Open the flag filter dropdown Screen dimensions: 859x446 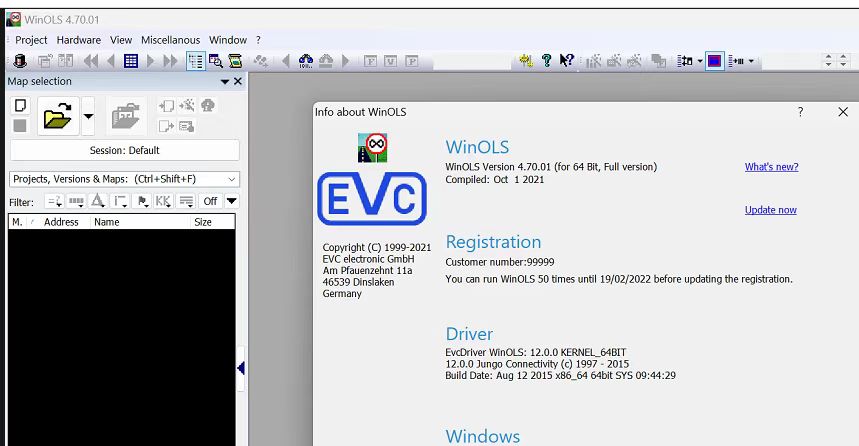pyautogui.click(x=142, y=202)
